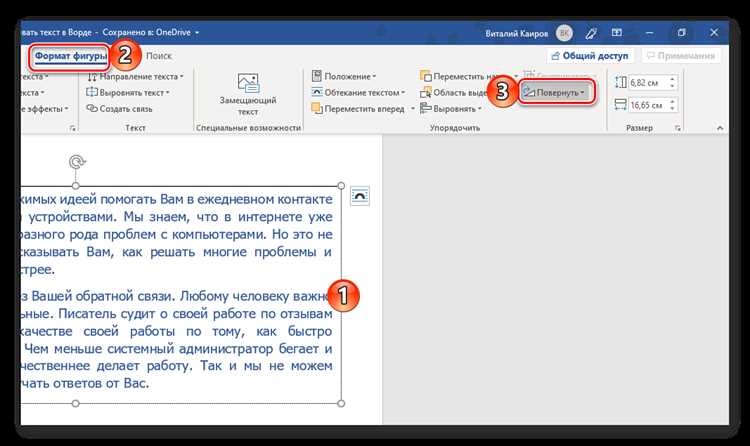Viewport: 750px width, 446px height.
Task: Click the Обтекание текстом icon
Action: [x=317, y=92]
